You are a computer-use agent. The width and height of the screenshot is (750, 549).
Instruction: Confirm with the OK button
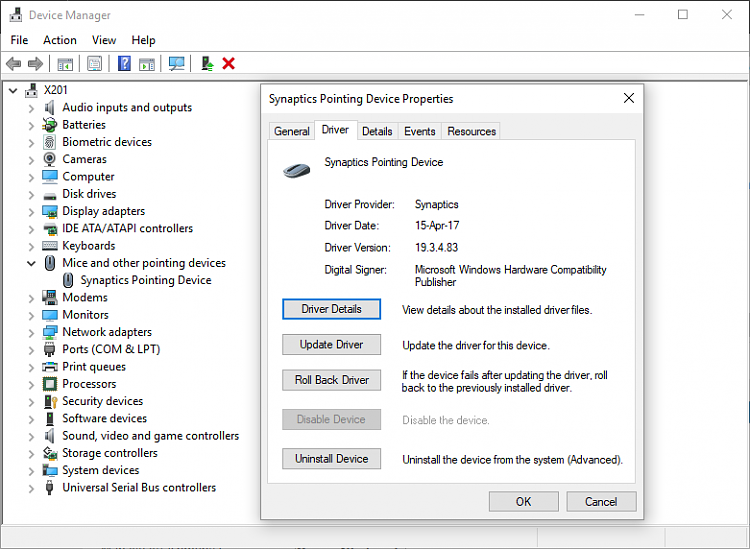click(x=523, y=502)
